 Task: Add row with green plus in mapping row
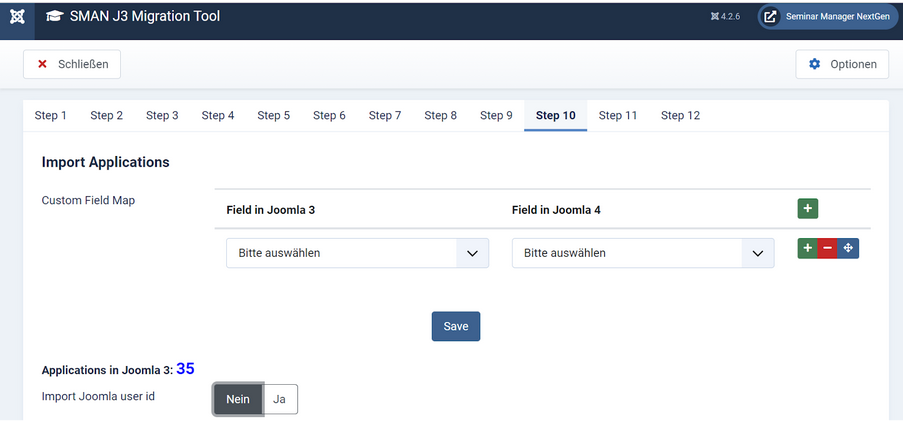click(x=807, y=248)
